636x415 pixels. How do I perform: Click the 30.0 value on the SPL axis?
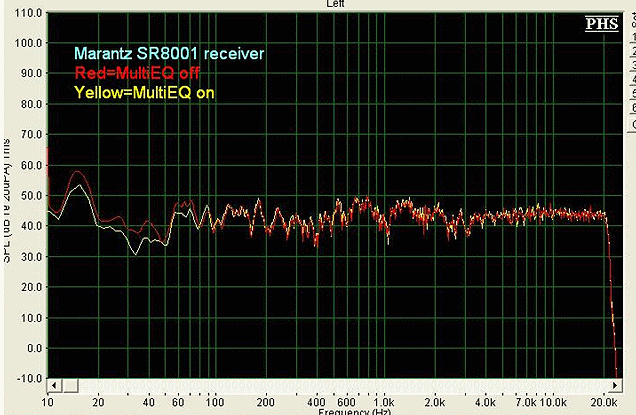[31, 257]
